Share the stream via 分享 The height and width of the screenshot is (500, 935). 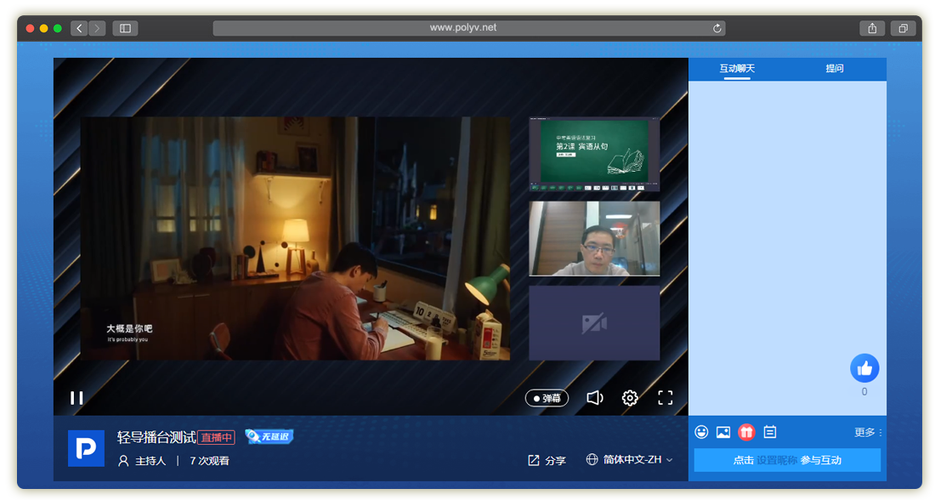point(547,460)
